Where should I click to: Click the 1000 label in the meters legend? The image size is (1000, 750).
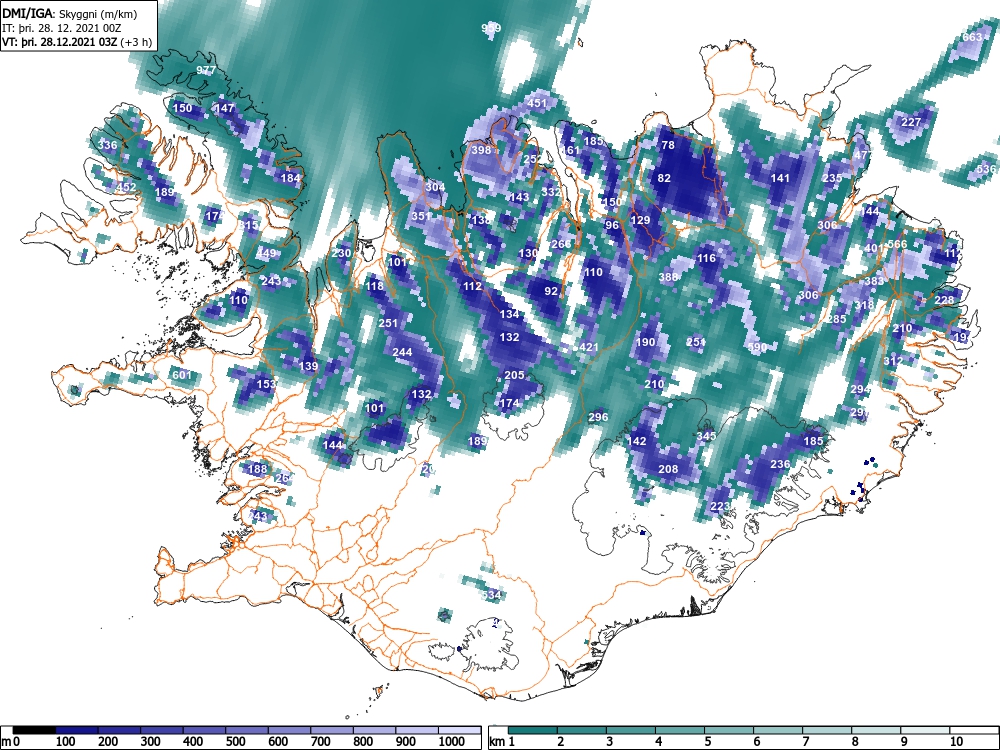tap(452, 742)
